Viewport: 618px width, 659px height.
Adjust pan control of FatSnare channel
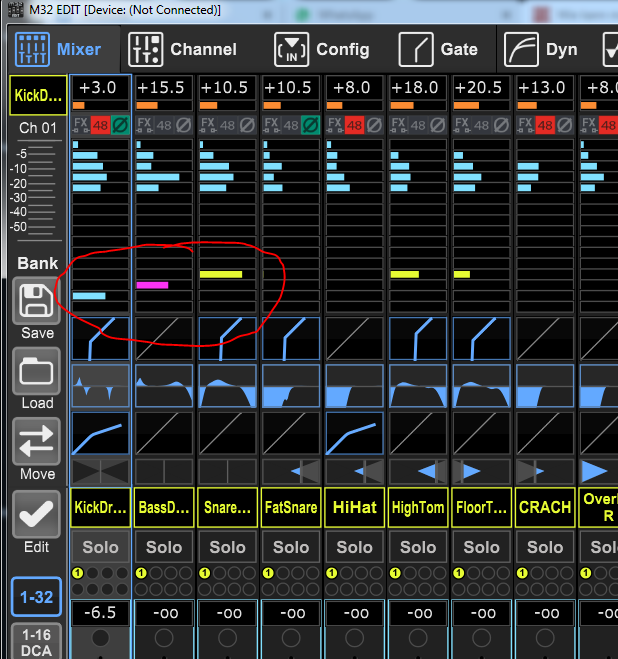291,472
